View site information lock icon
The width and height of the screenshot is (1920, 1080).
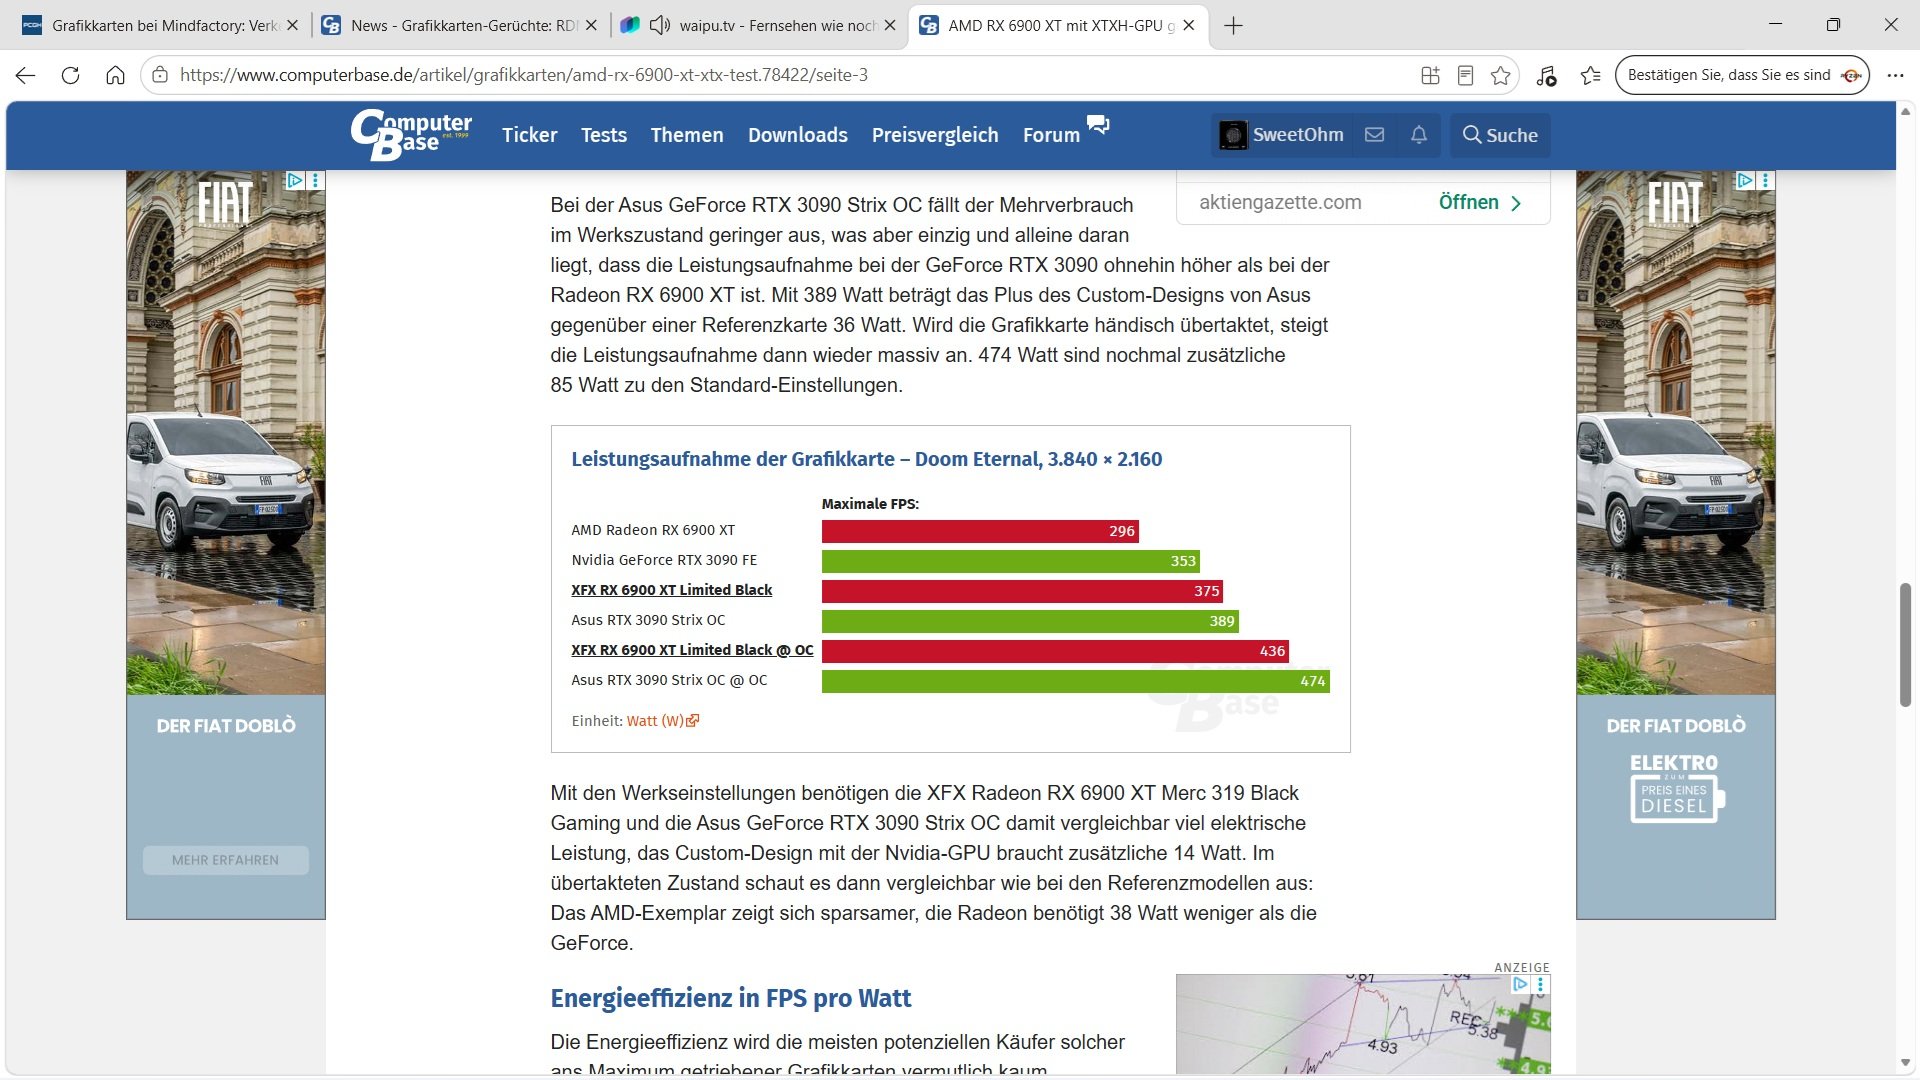(x=160, y=75)
